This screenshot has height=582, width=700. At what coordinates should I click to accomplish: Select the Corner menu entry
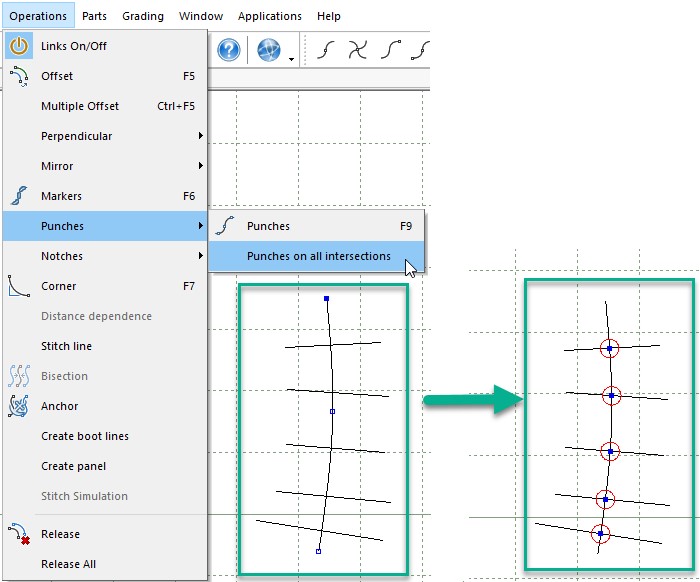pos(105,286)
